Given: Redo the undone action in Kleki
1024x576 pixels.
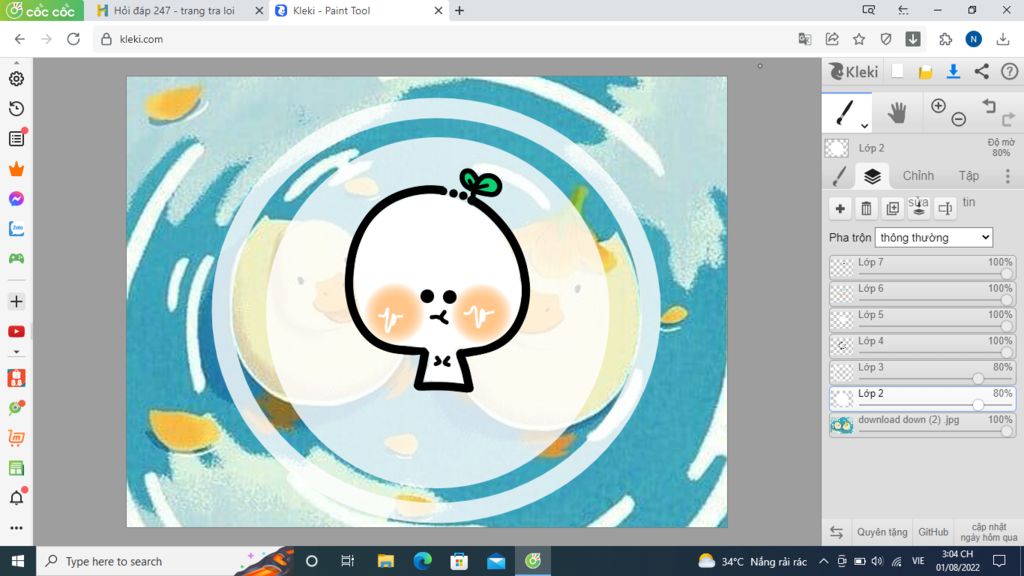Looking at the screenshot, I should click(x=1008, y=119).
